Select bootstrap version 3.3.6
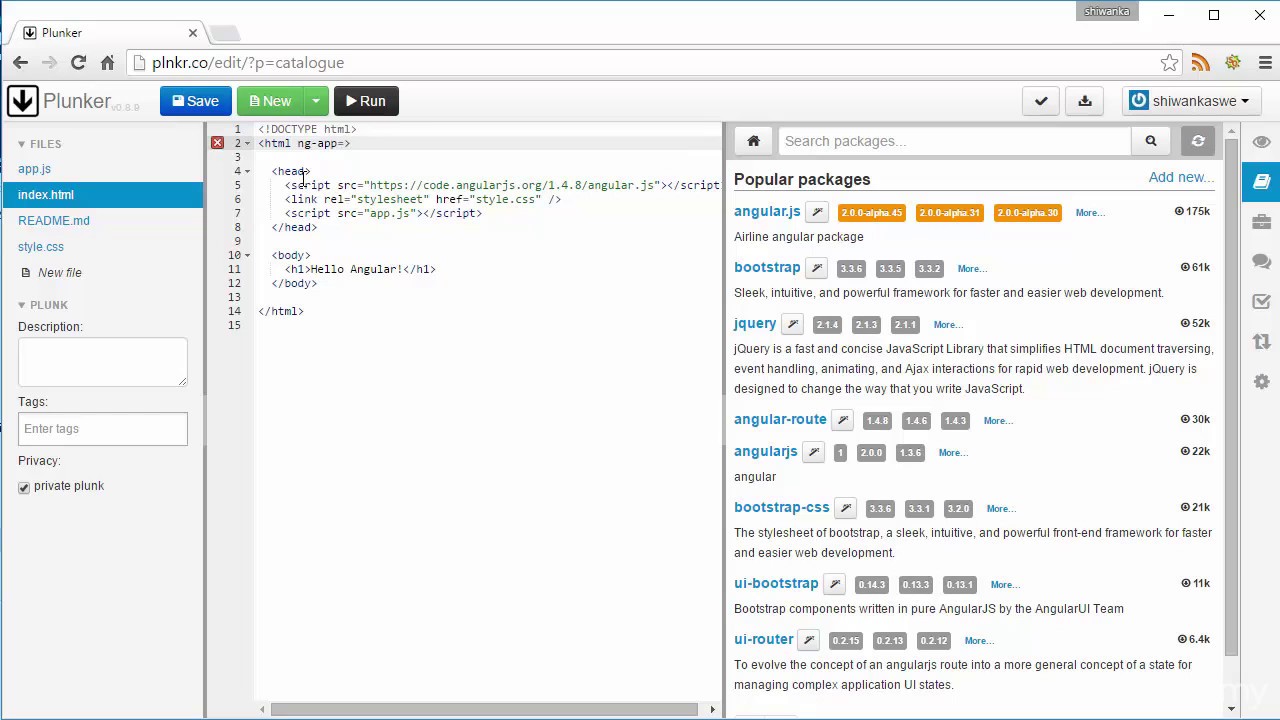The image size is (1280, 720). pyautogui.click(x=851, y=269)
